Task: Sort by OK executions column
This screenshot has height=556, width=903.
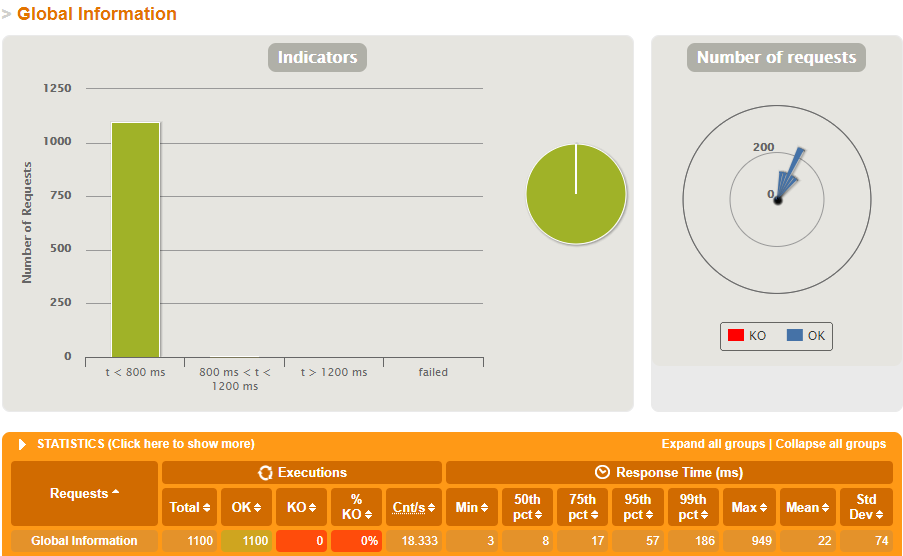Action: pos(246,507)
